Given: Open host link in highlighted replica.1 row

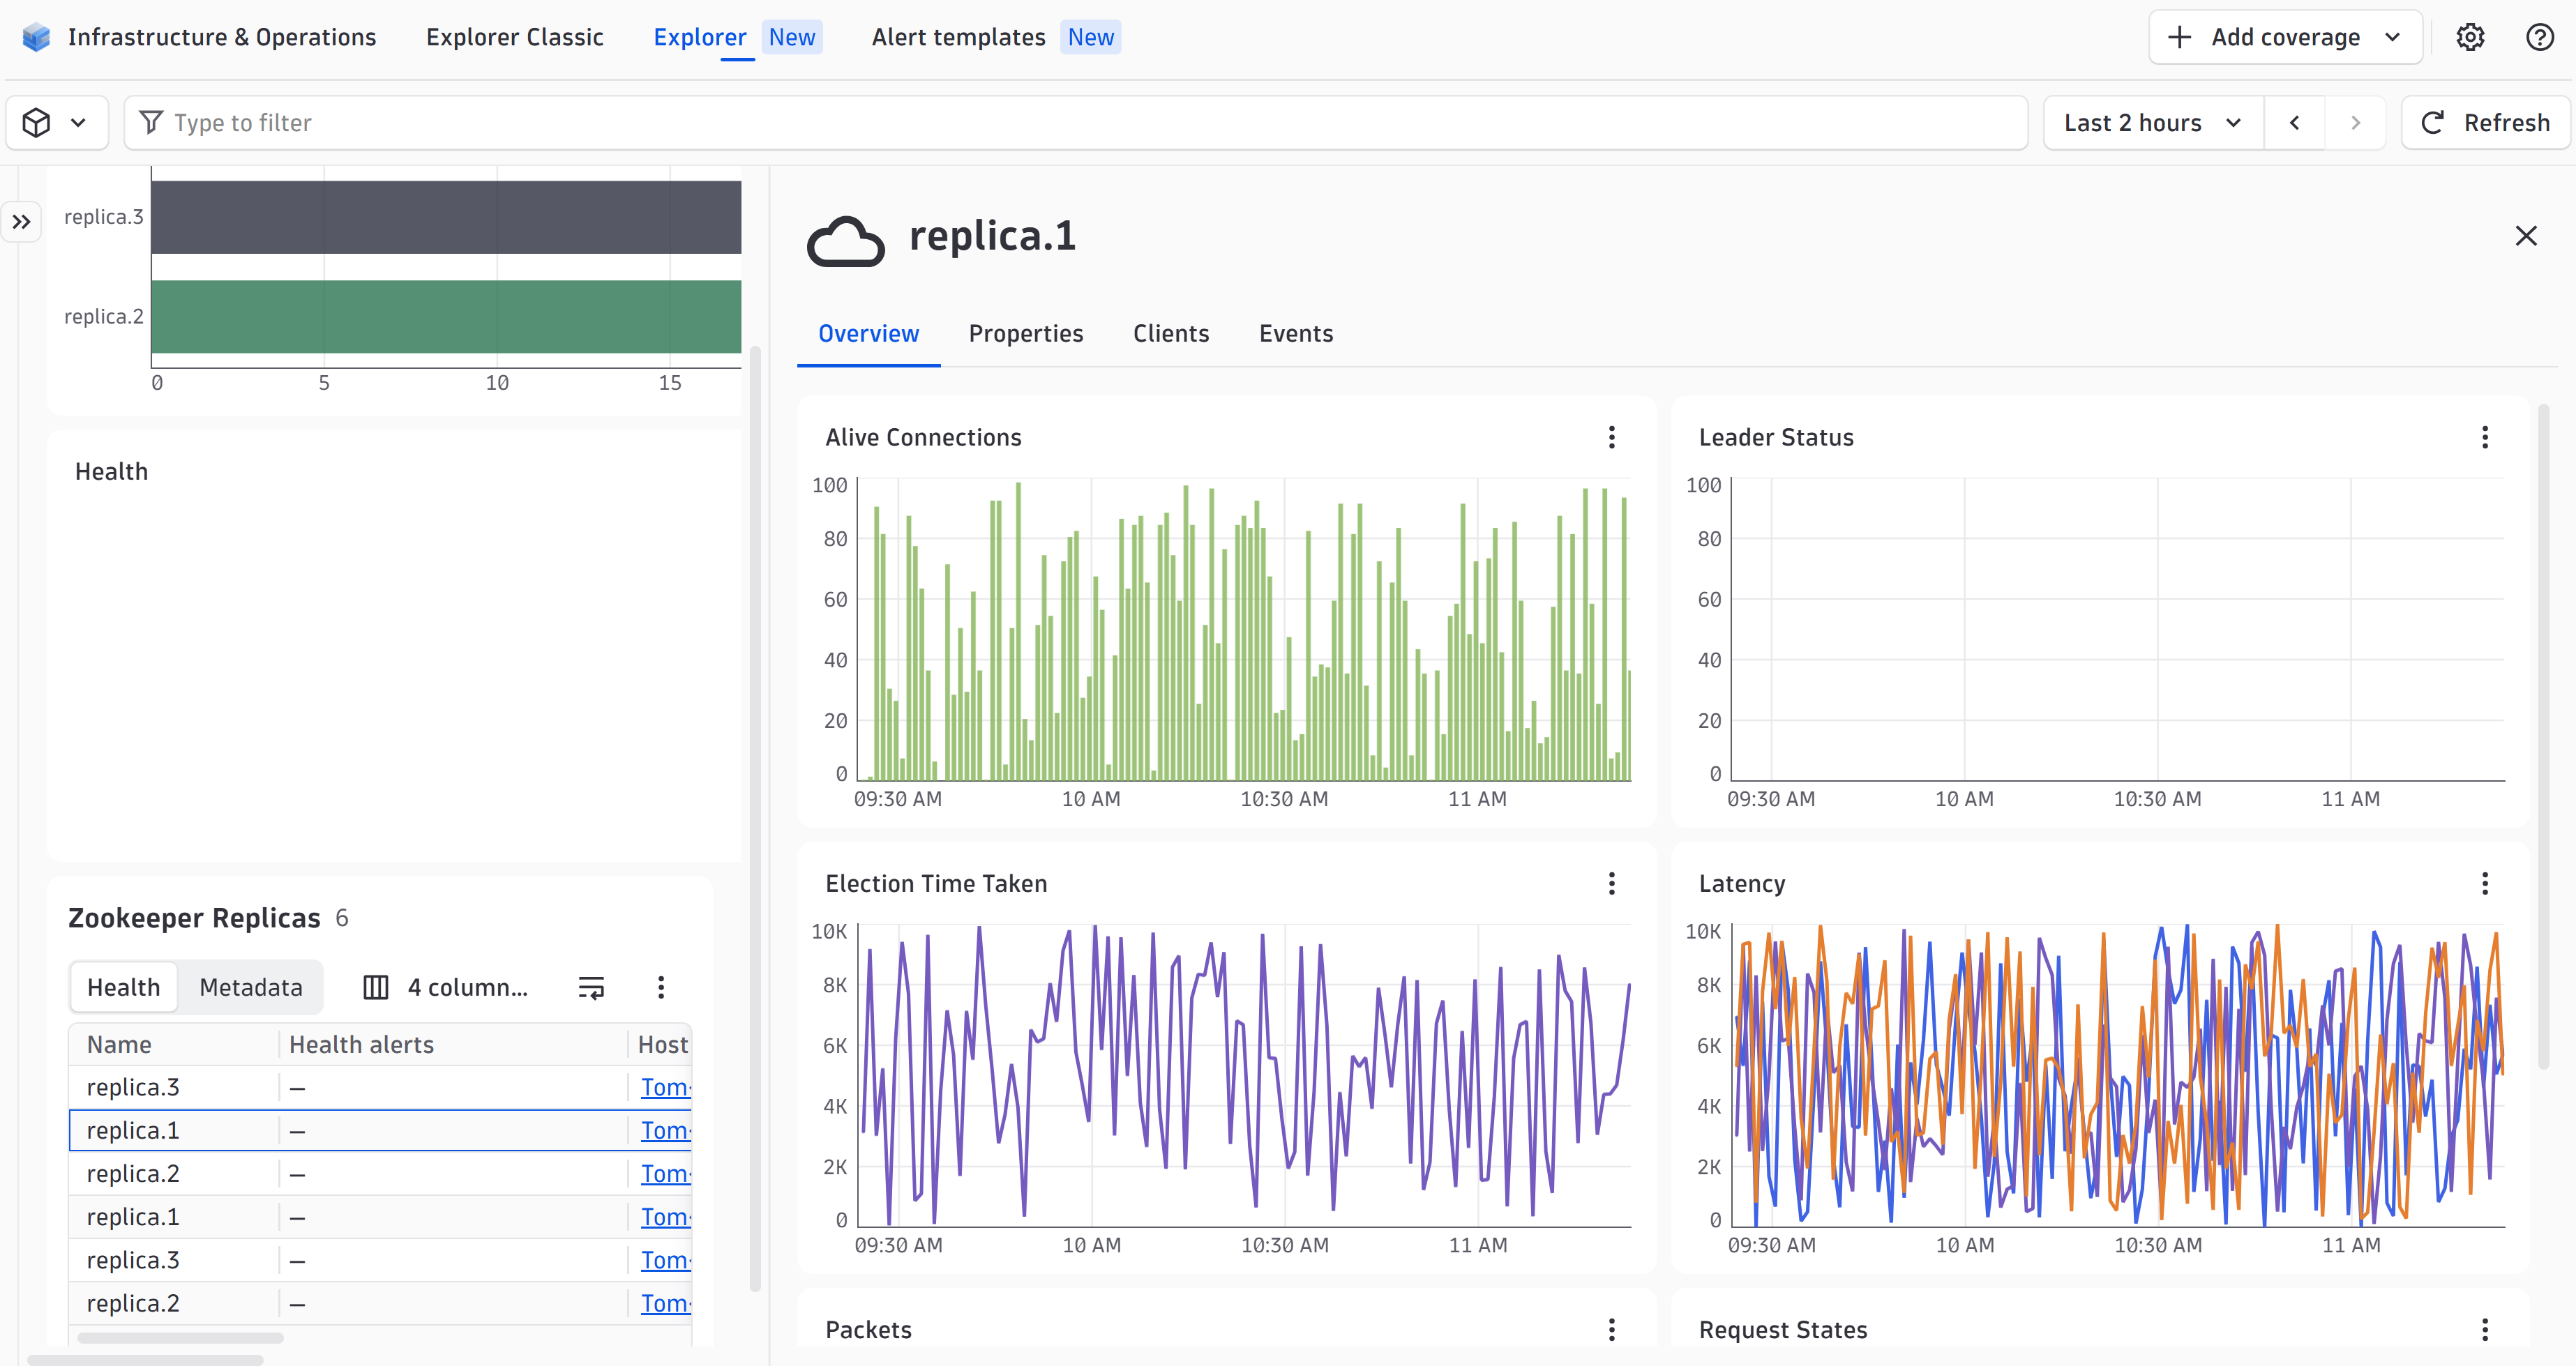Looking at the screenshot, I should click(x=666, y=1130).
